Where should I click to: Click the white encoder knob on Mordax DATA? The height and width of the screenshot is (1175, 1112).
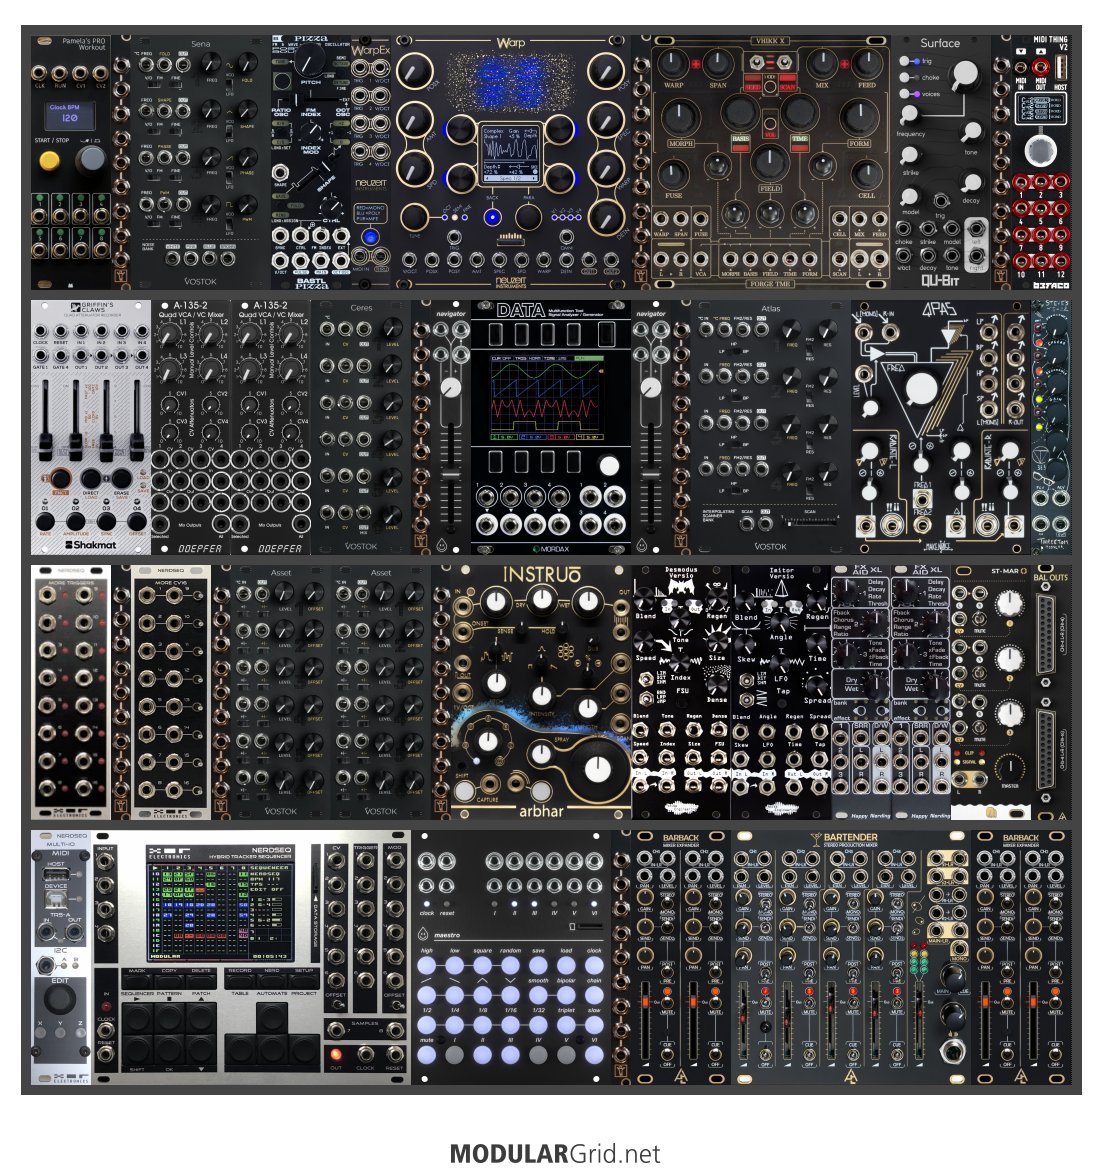point(610,466)
